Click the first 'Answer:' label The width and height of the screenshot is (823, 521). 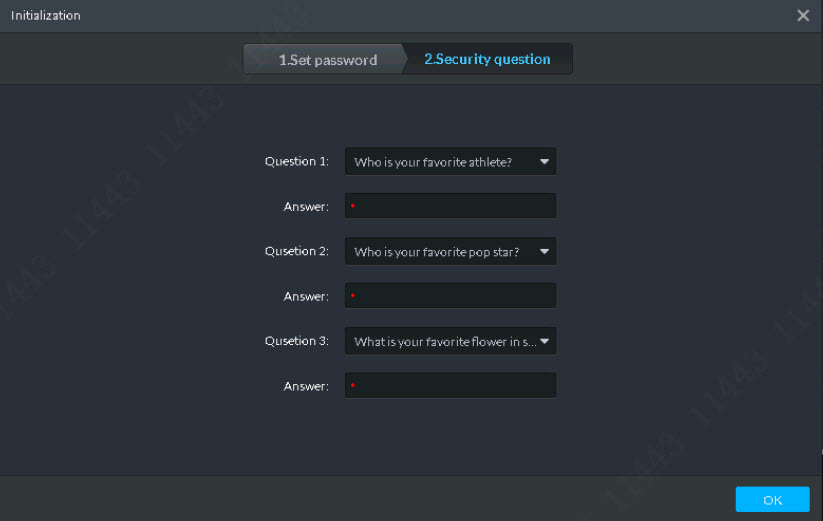point(306,207)
